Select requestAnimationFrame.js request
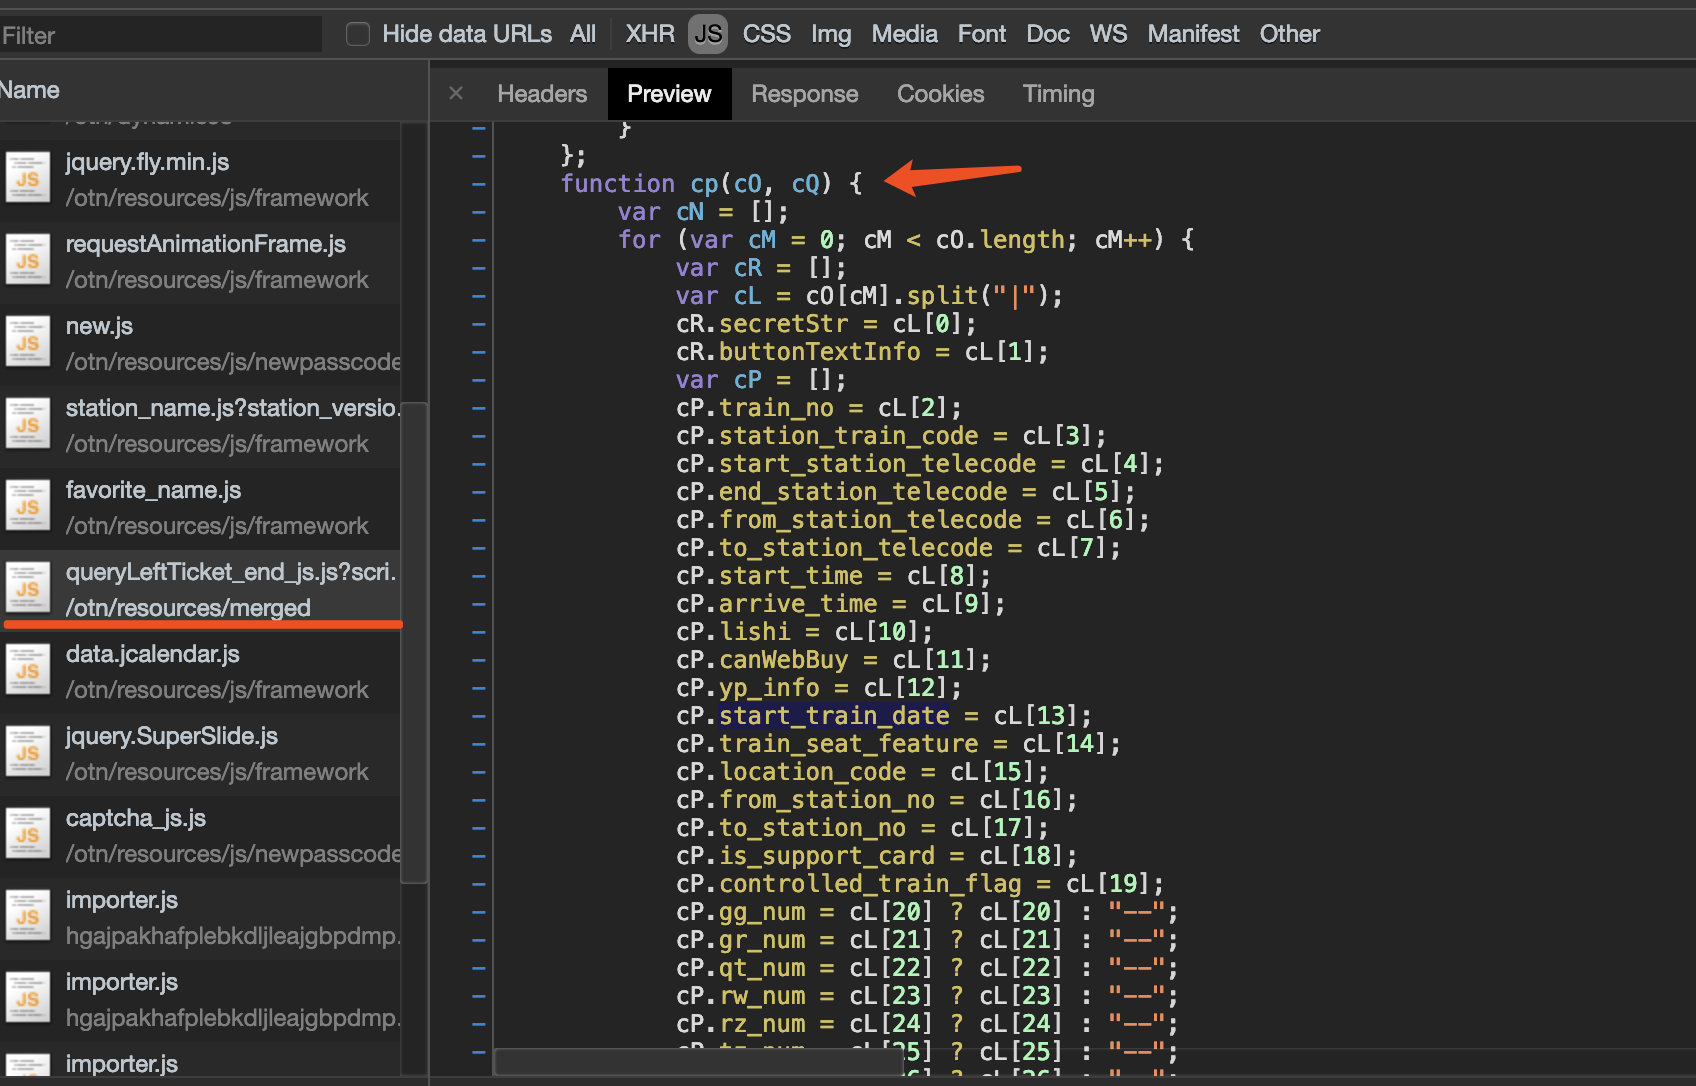 click(x=200, y=262)
